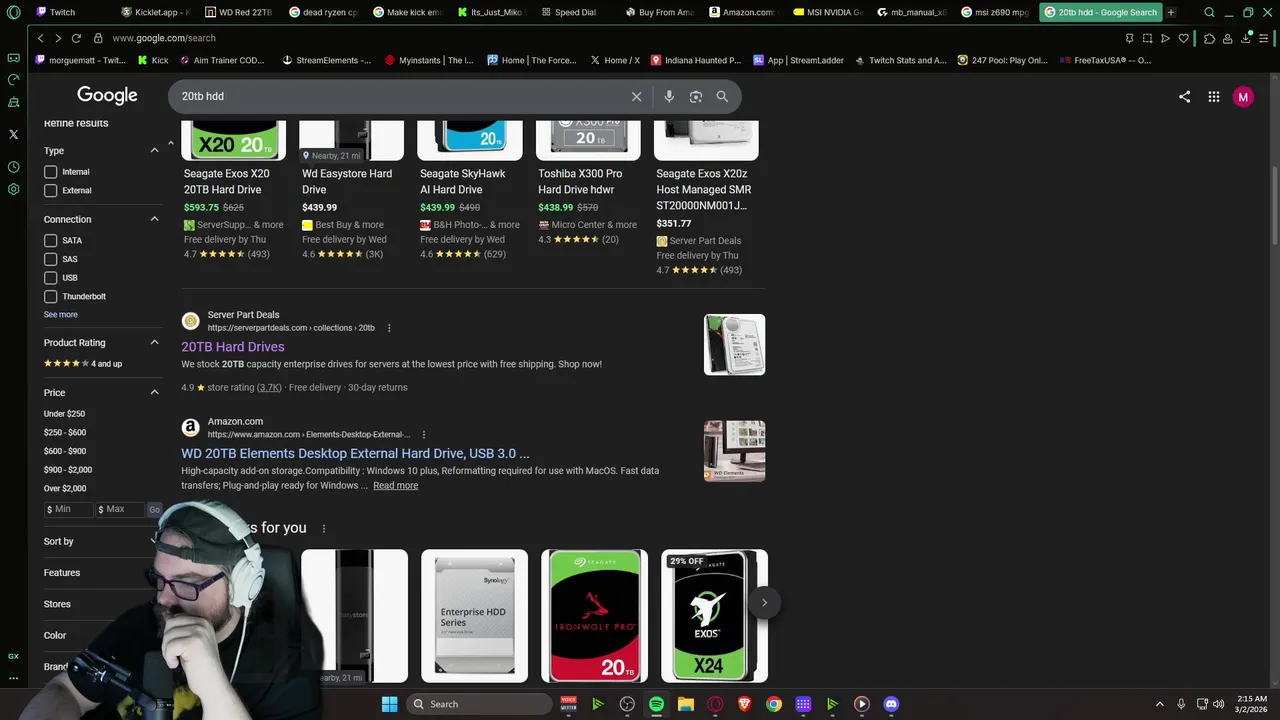Collapse the Connection filter section
This screenshot has height=720, width=1280.
(154, 219)
